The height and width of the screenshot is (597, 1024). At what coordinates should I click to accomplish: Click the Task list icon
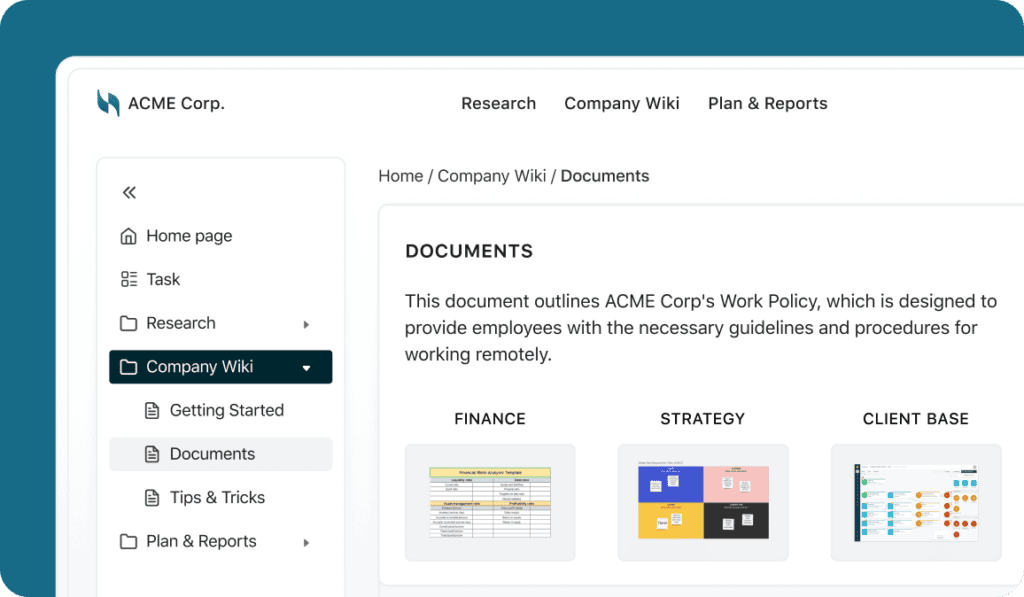(x=129, y=280)
